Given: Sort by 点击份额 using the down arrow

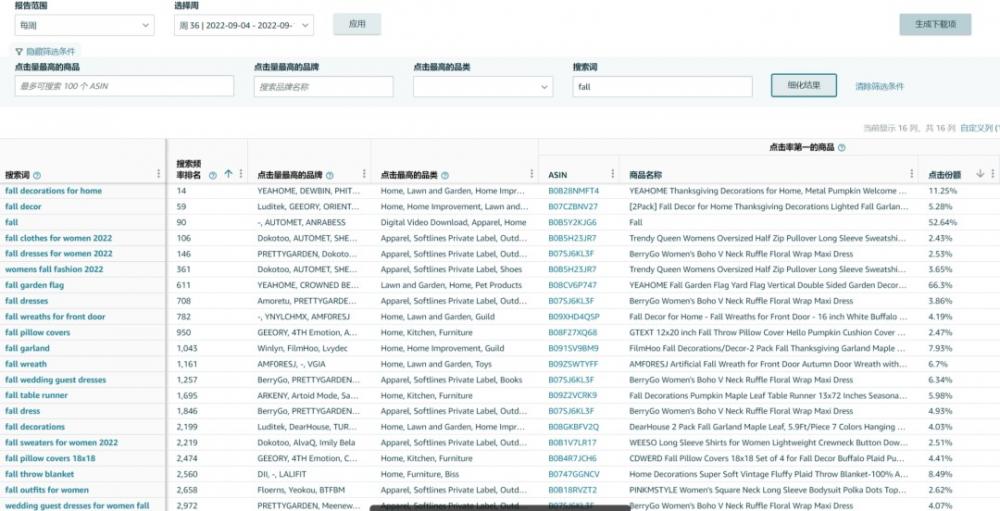Looking at the screenshot, I should 980,174.
